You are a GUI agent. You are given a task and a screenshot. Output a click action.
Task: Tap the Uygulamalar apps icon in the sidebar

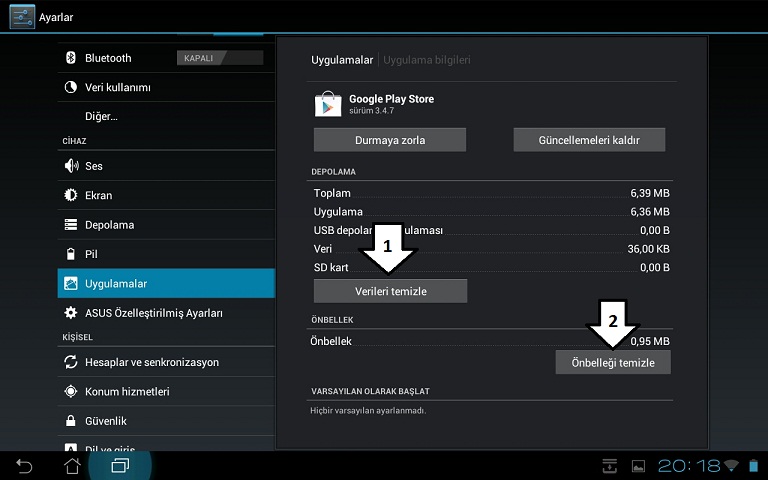tap(71, 283)
